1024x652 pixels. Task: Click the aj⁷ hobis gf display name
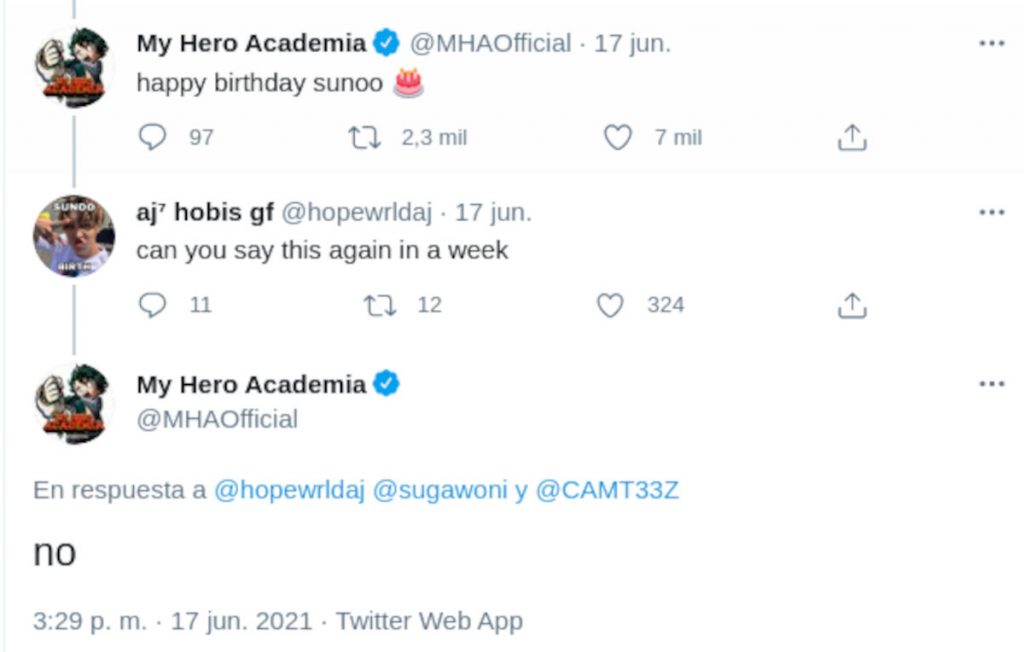tap(203, 212)
